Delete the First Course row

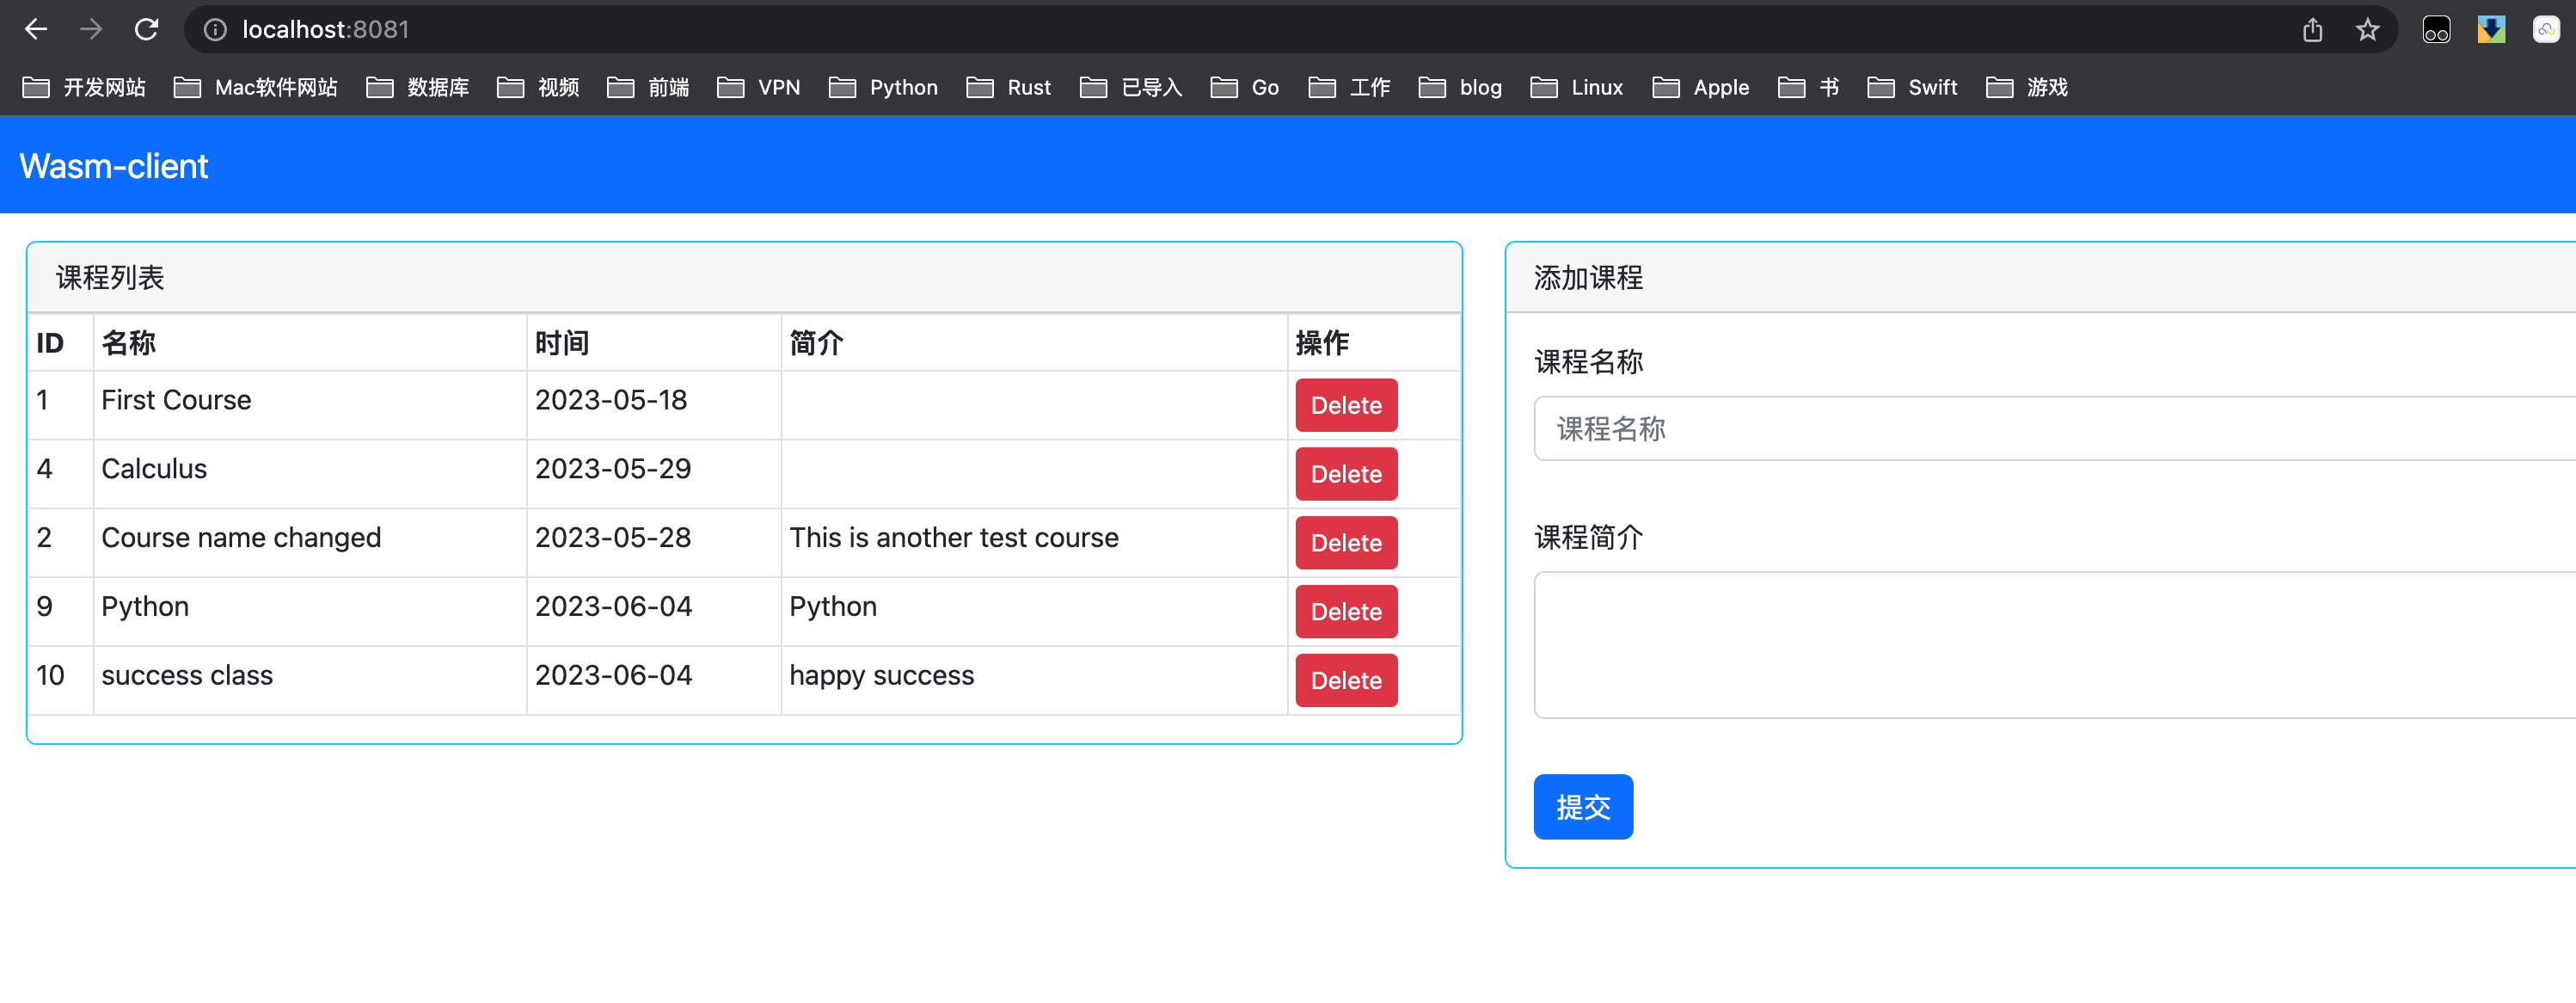pyautogui.click(x=1345, y=405)
